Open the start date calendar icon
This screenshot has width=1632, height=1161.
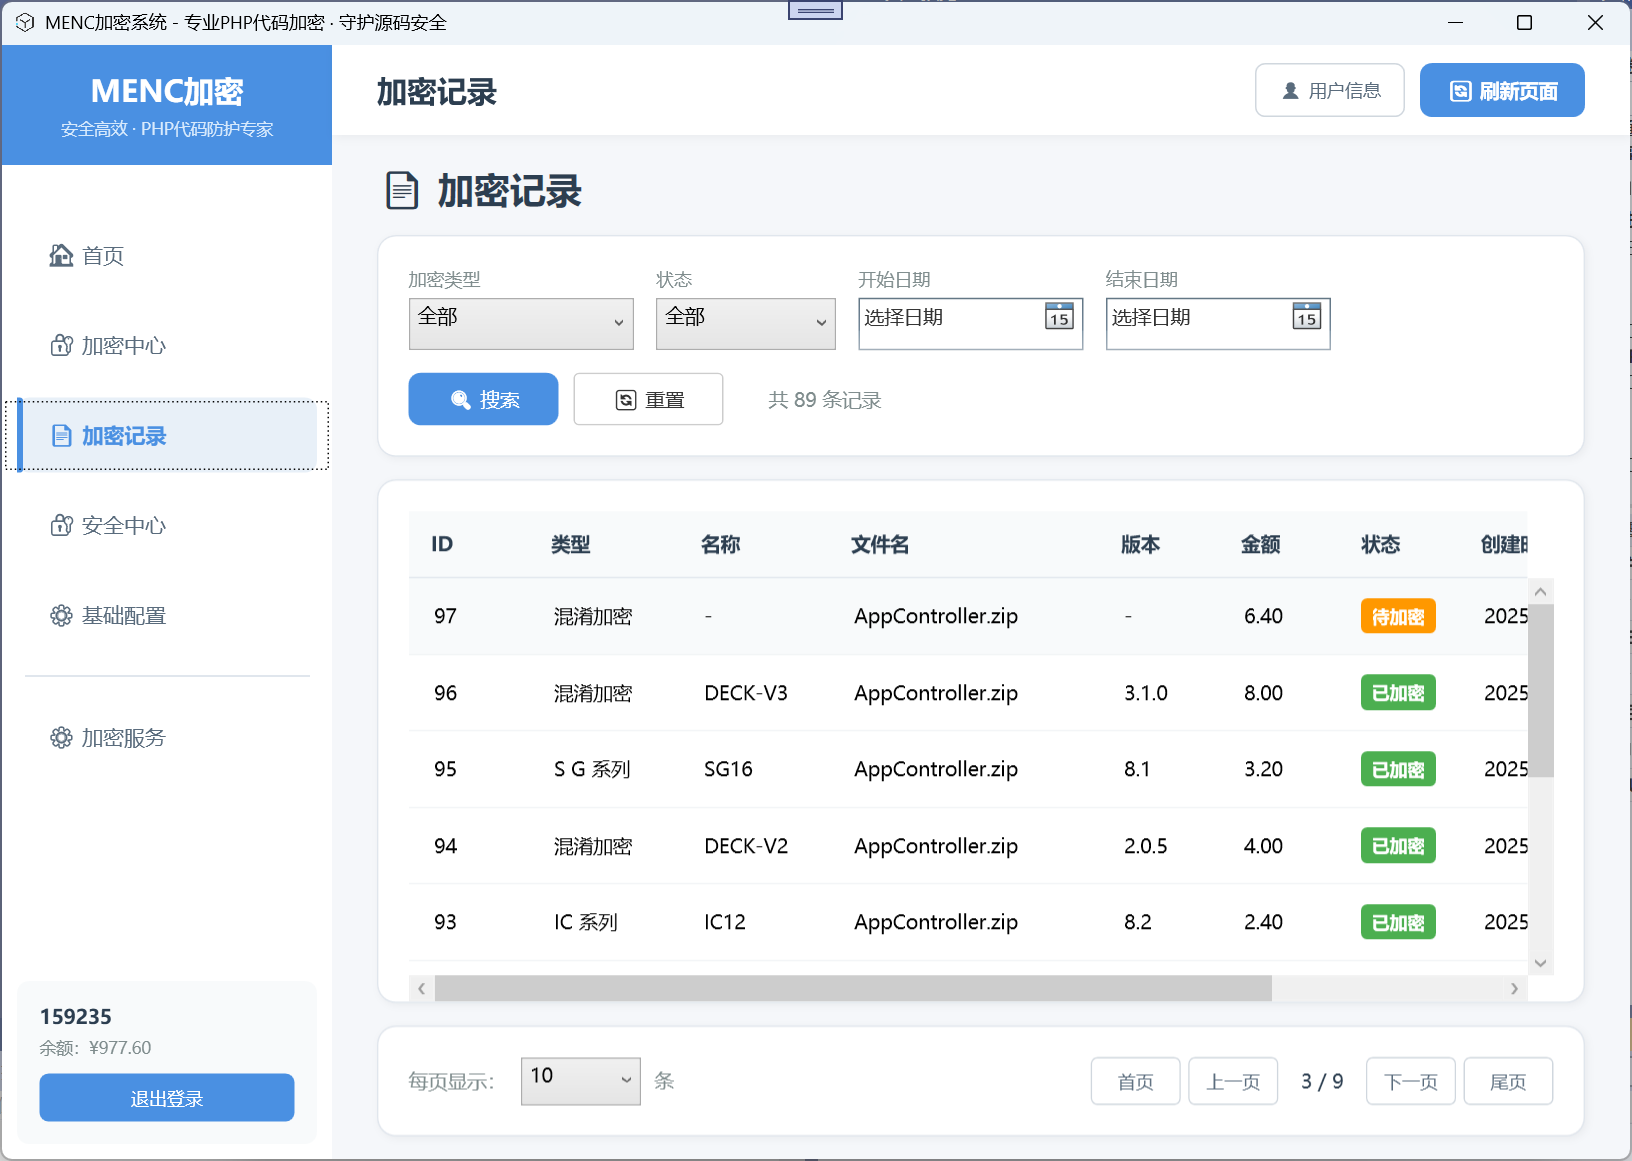(x=1059, y=317)
